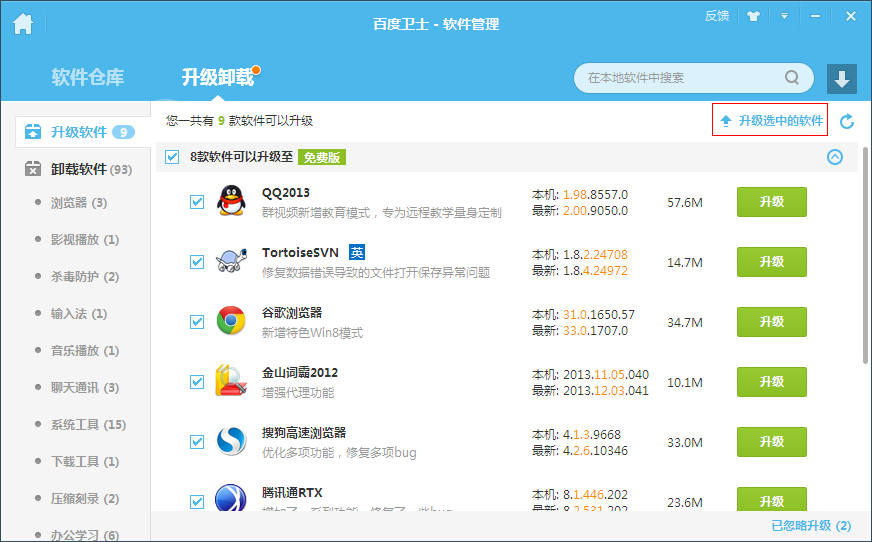Image resolution: width=872 pixels, height=542 pixels.
Task: Open the skin (shirt) icon
Action: 754,16
